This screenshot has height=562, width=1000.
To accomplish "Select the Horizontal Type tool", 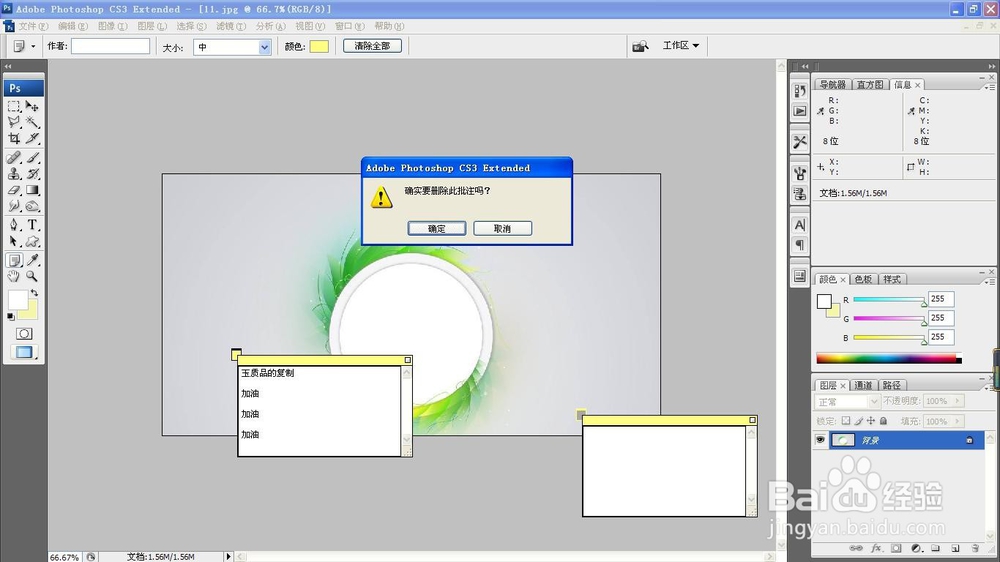I will 33,225.
